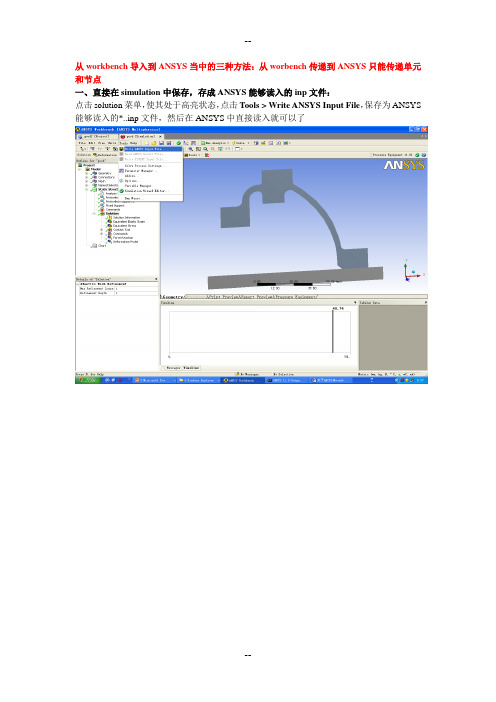This screenshot has height=702, width=496.
Task: Click the New document toolbar icon
Action: click(x=146, y=143)
